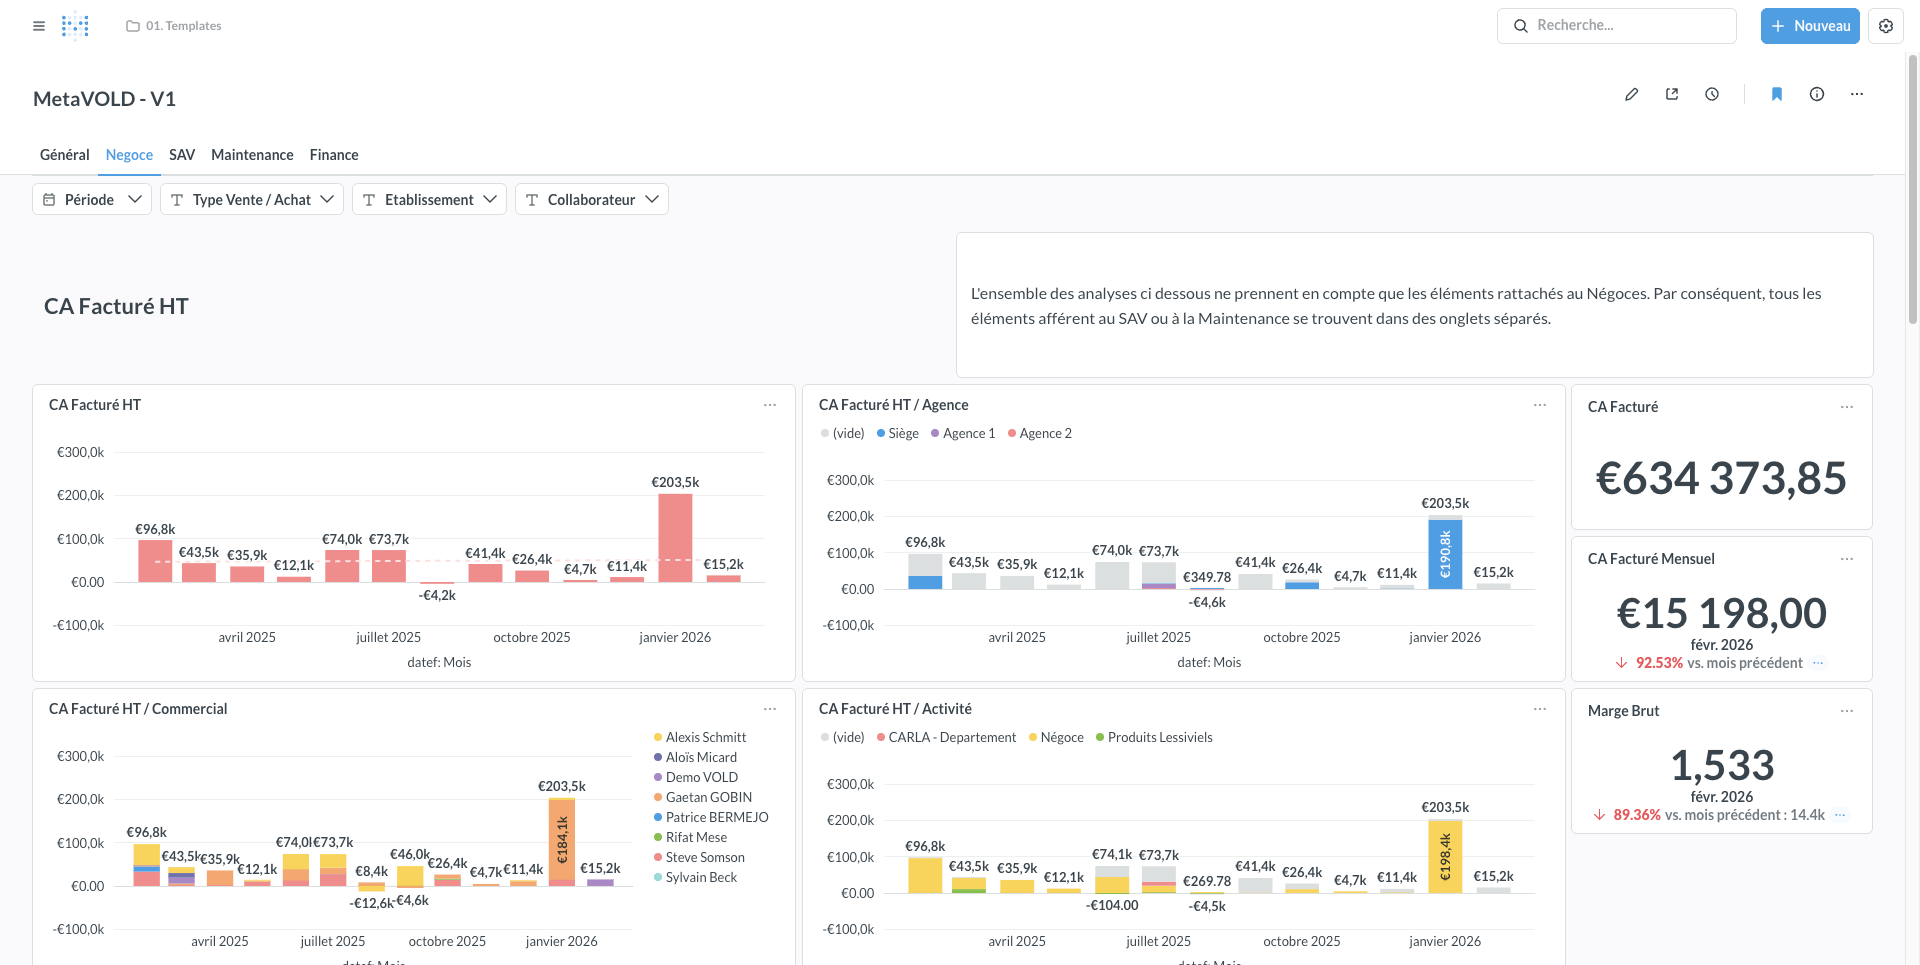Toggle Siège series in Agence legend
The image size is (1920, 965).
897,433
